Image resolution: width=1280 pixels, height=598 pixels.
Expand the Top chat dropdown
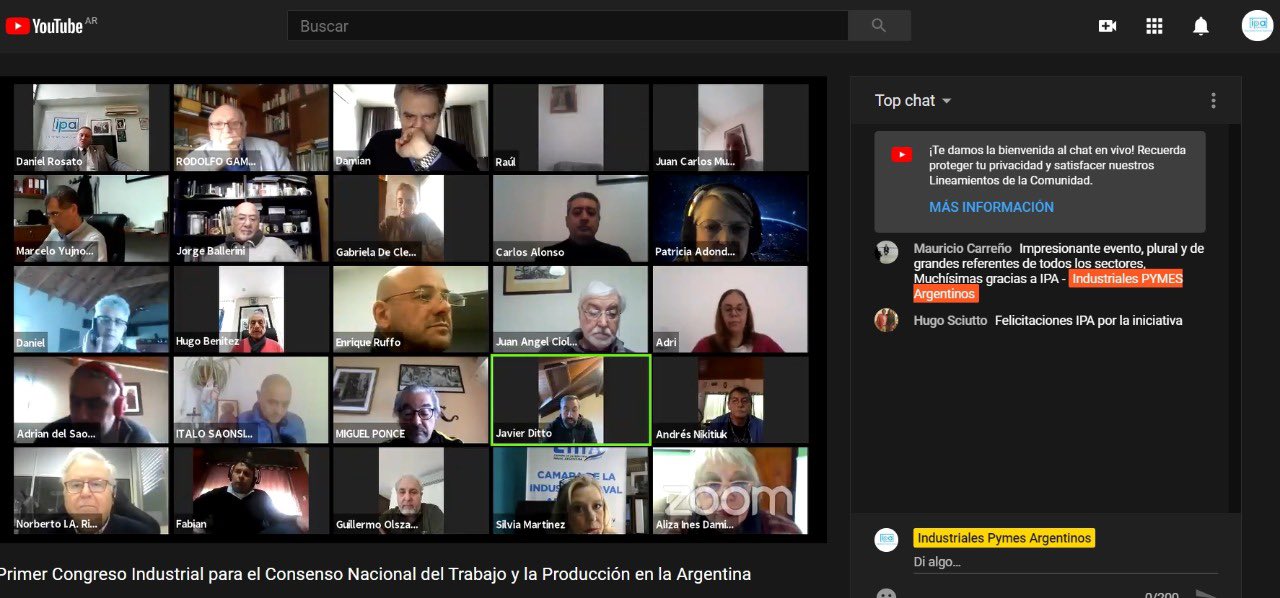click(912, 100)
